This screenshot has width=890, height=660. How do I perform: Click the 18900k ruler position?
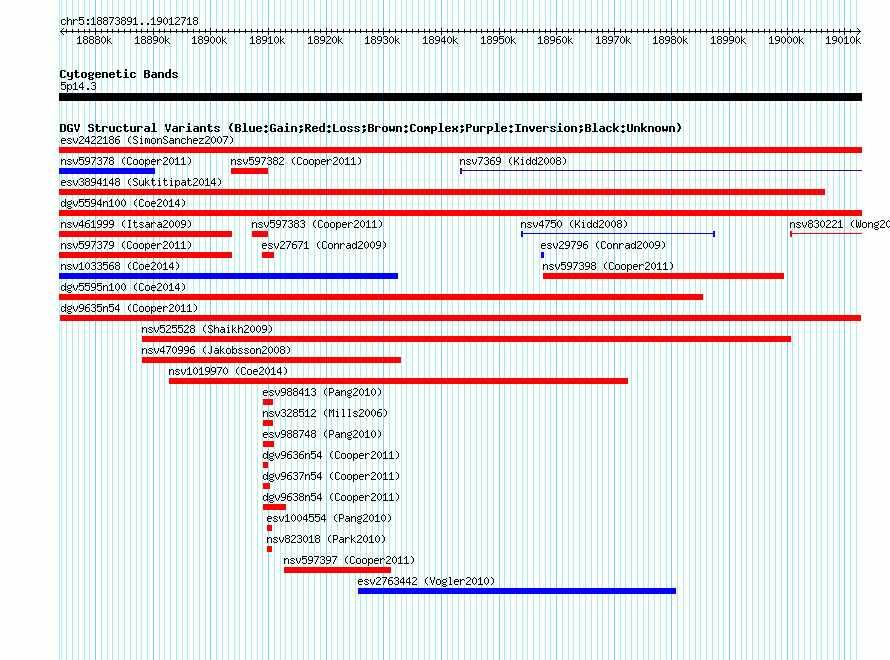coord(209,40)
